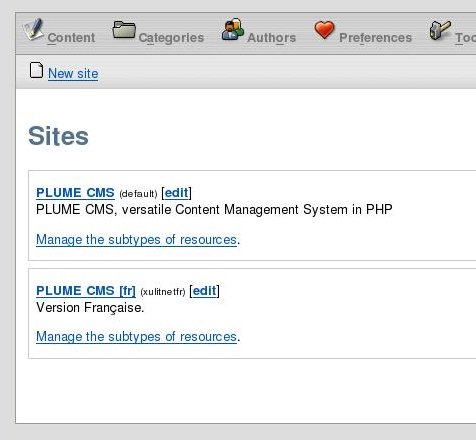Open the Preferences menu tab
The width and height of the screenshot is (476, 440).
coord(376,38)
